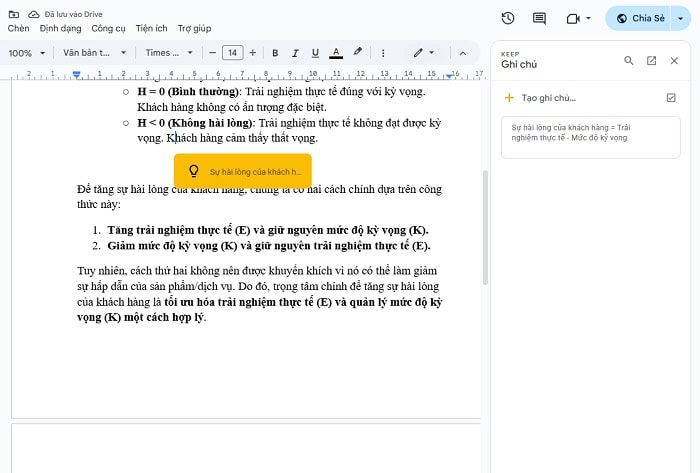Search notes in Keep panel
Viewport: 700px width, 473px height.
tap(629, 61)
